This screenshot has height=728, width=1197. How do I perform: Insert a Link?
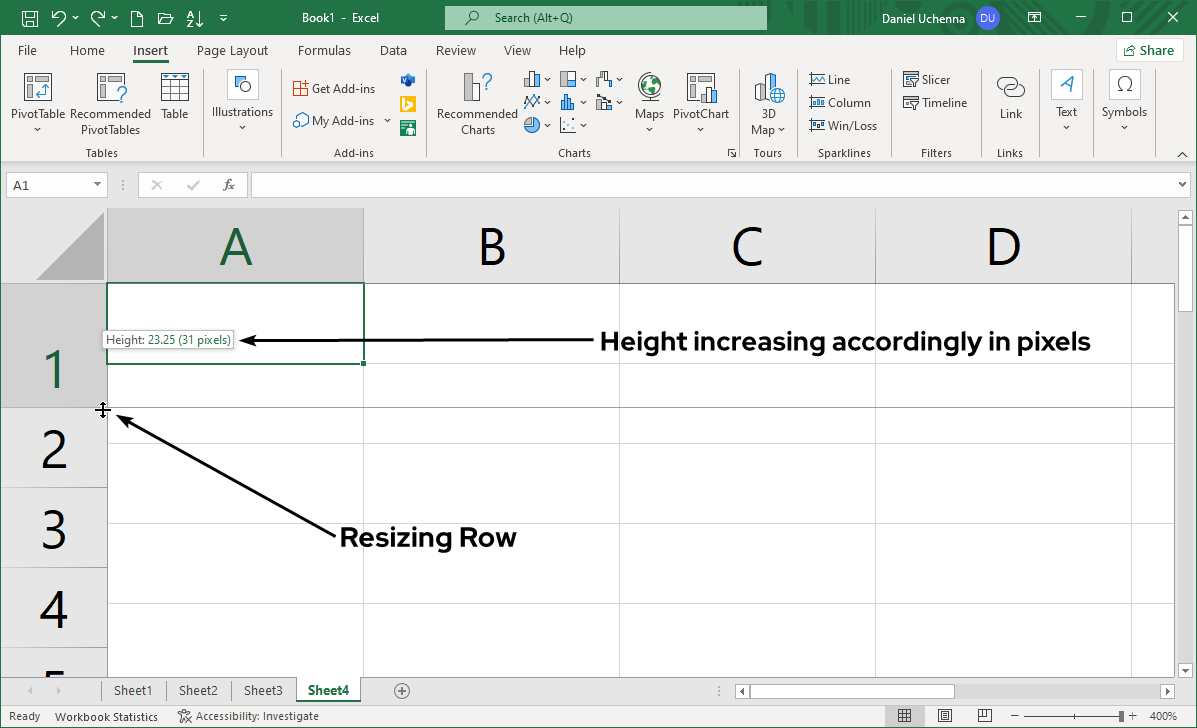pyautogui.click(x=1010, y=100)
